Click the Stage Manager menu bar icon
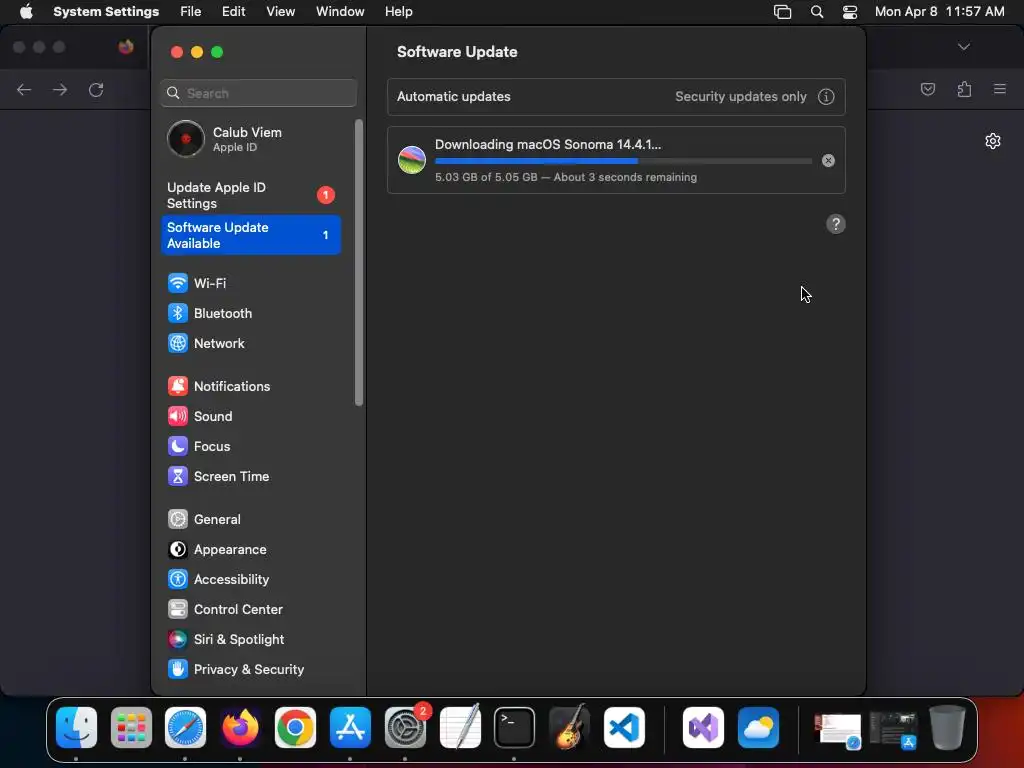Screen dimensions: 1024x768 [x=782, y=12]
